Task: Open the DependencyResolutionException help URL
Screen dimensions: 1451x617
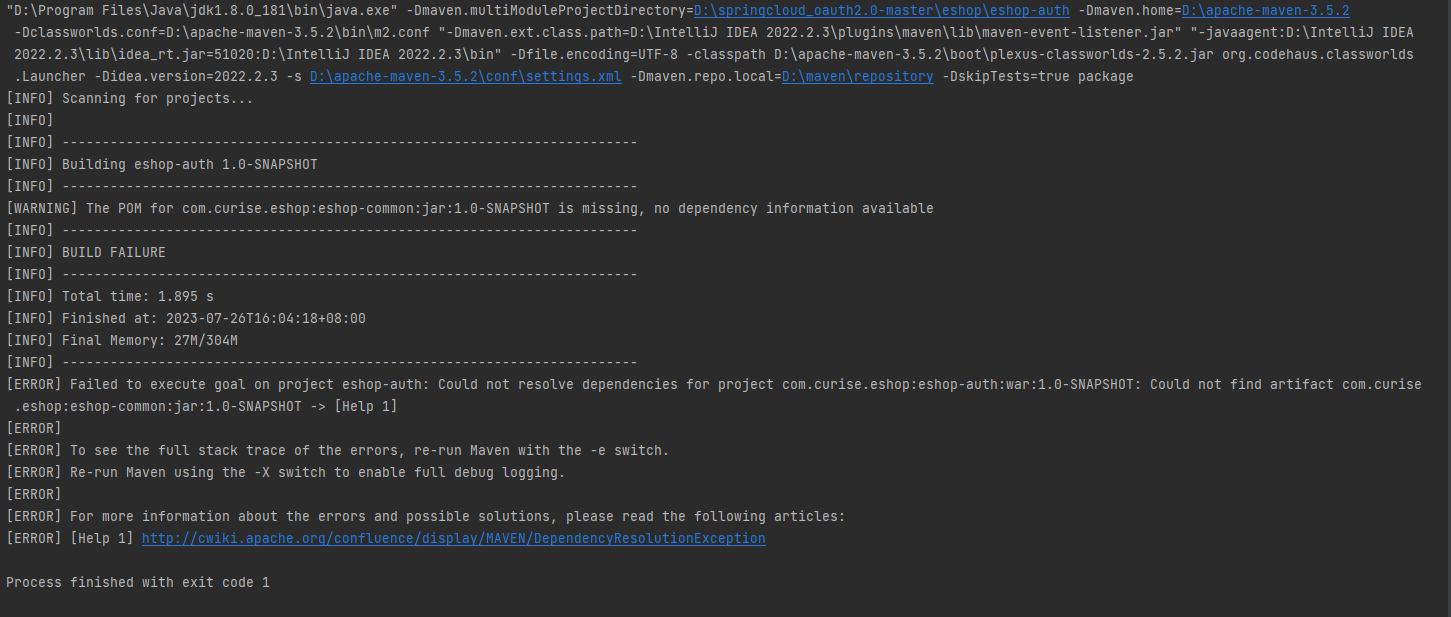Action: click(x=453, y=539)
